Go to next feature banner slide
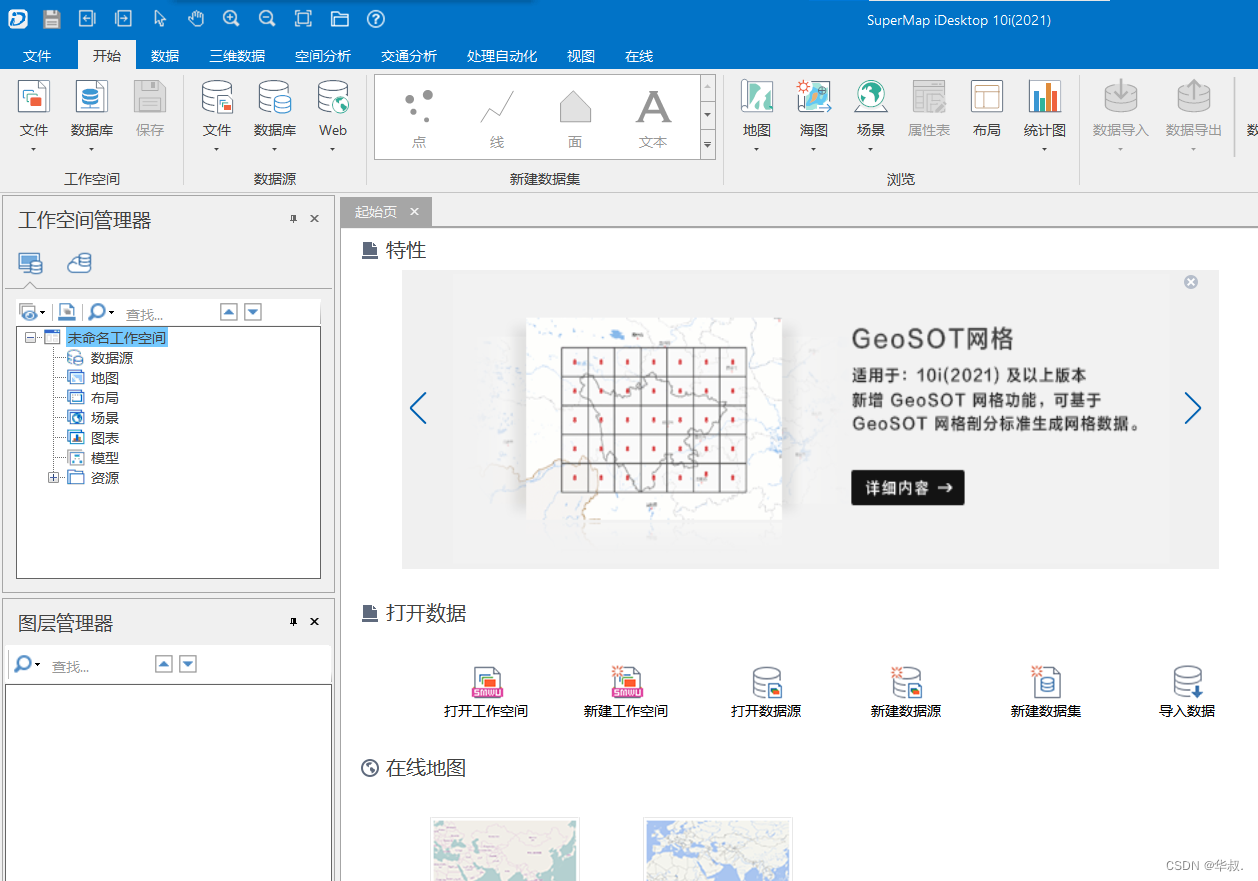 (1192, 408)
